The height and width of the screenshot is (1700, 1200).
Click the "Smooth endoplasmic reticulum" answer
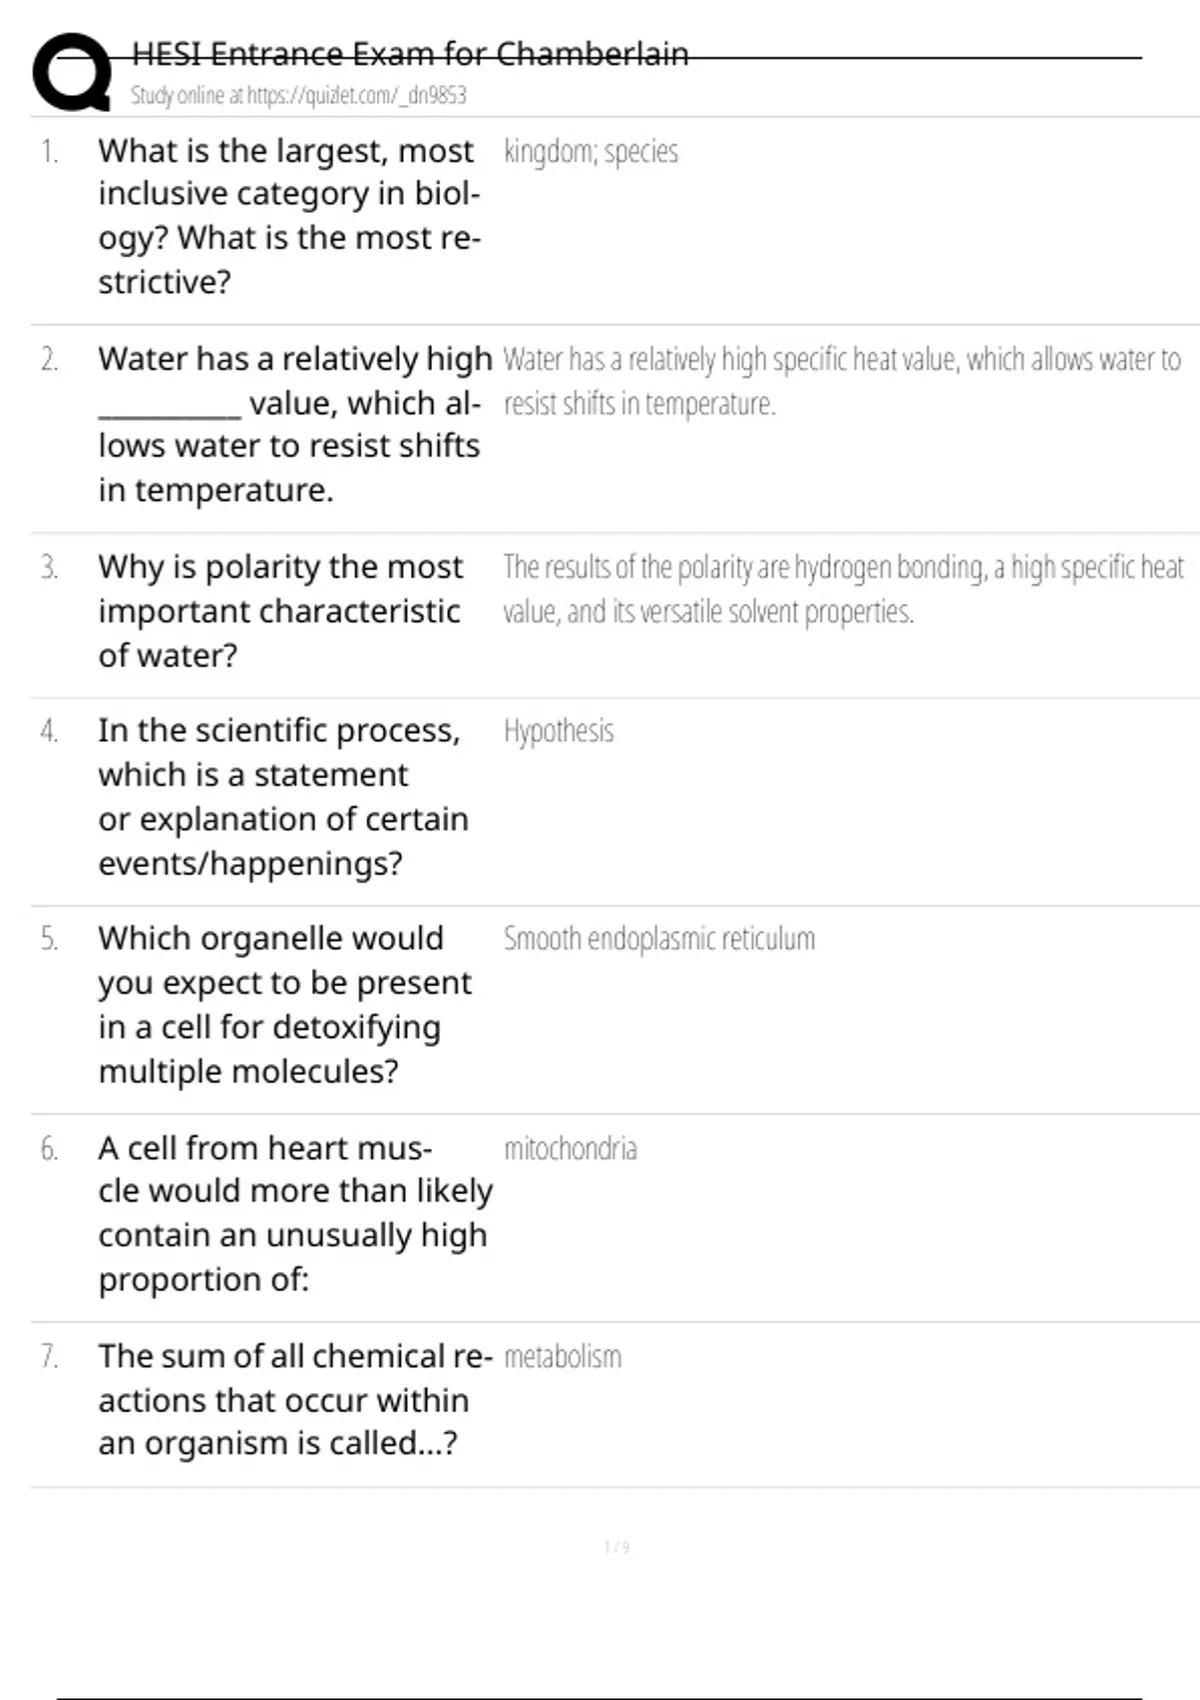pos(659,939)
